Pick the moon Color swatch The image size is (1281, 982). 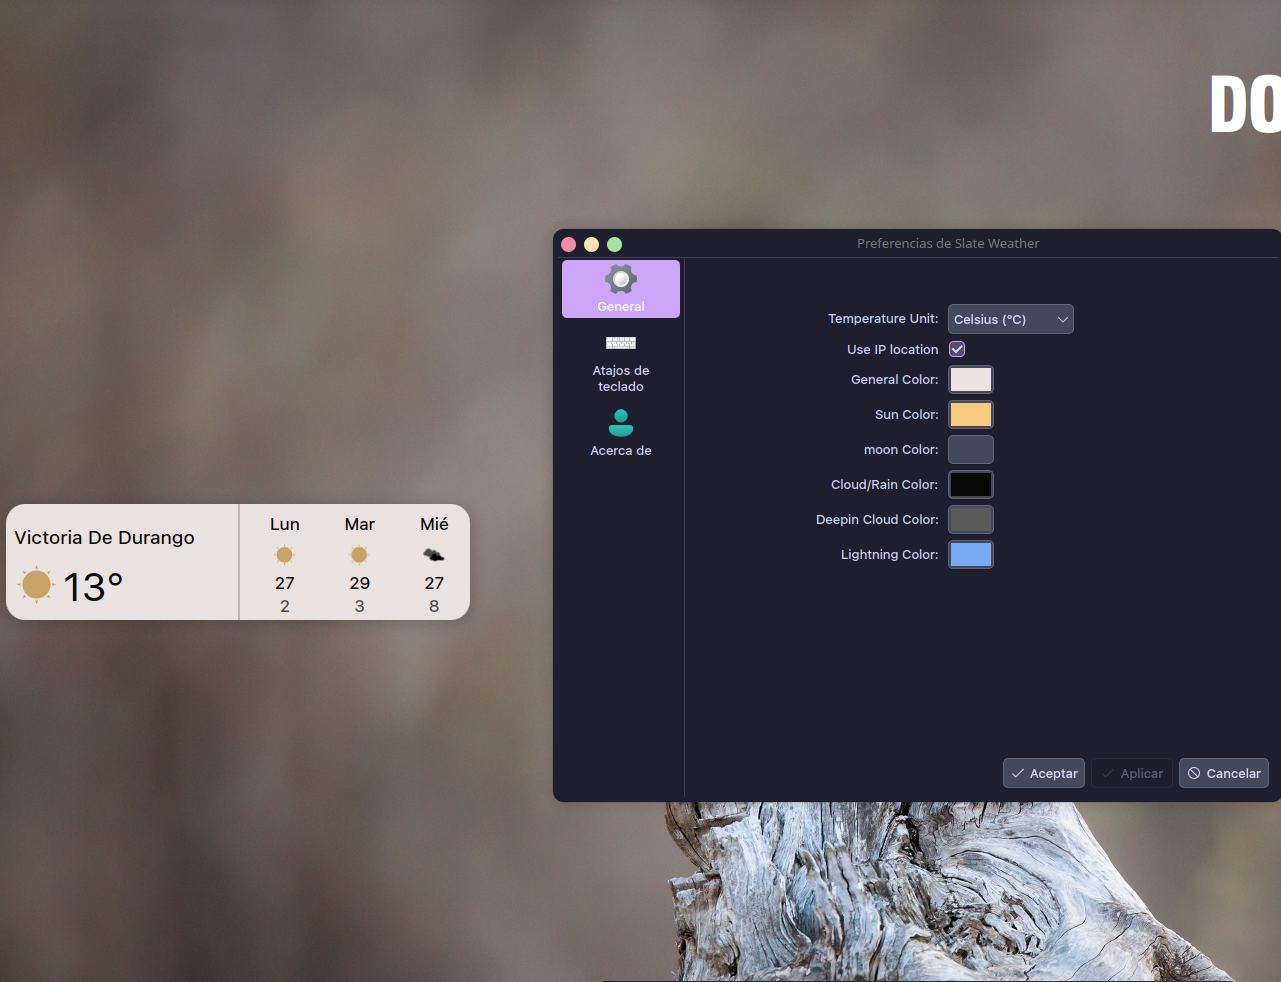click(x=971, y=449)
